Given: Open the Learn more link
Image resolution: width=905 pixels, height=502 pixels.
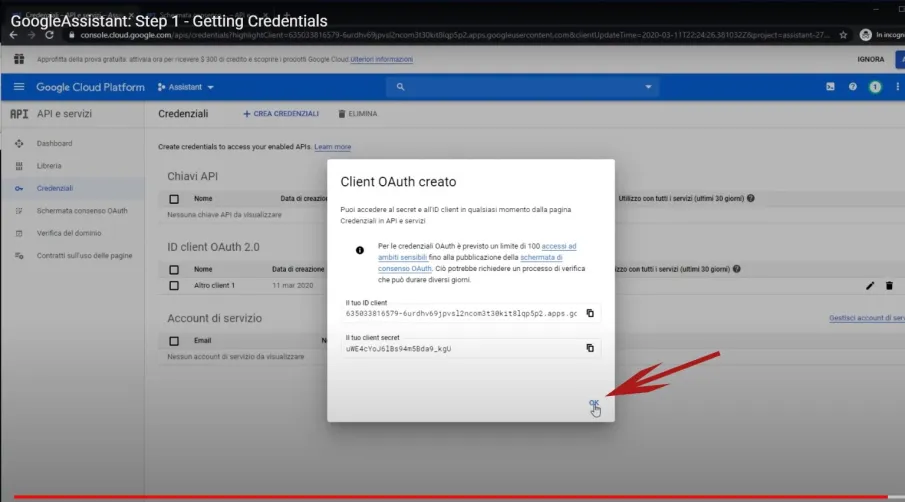Looking at the screenshot, I should (x=332, y=147).
